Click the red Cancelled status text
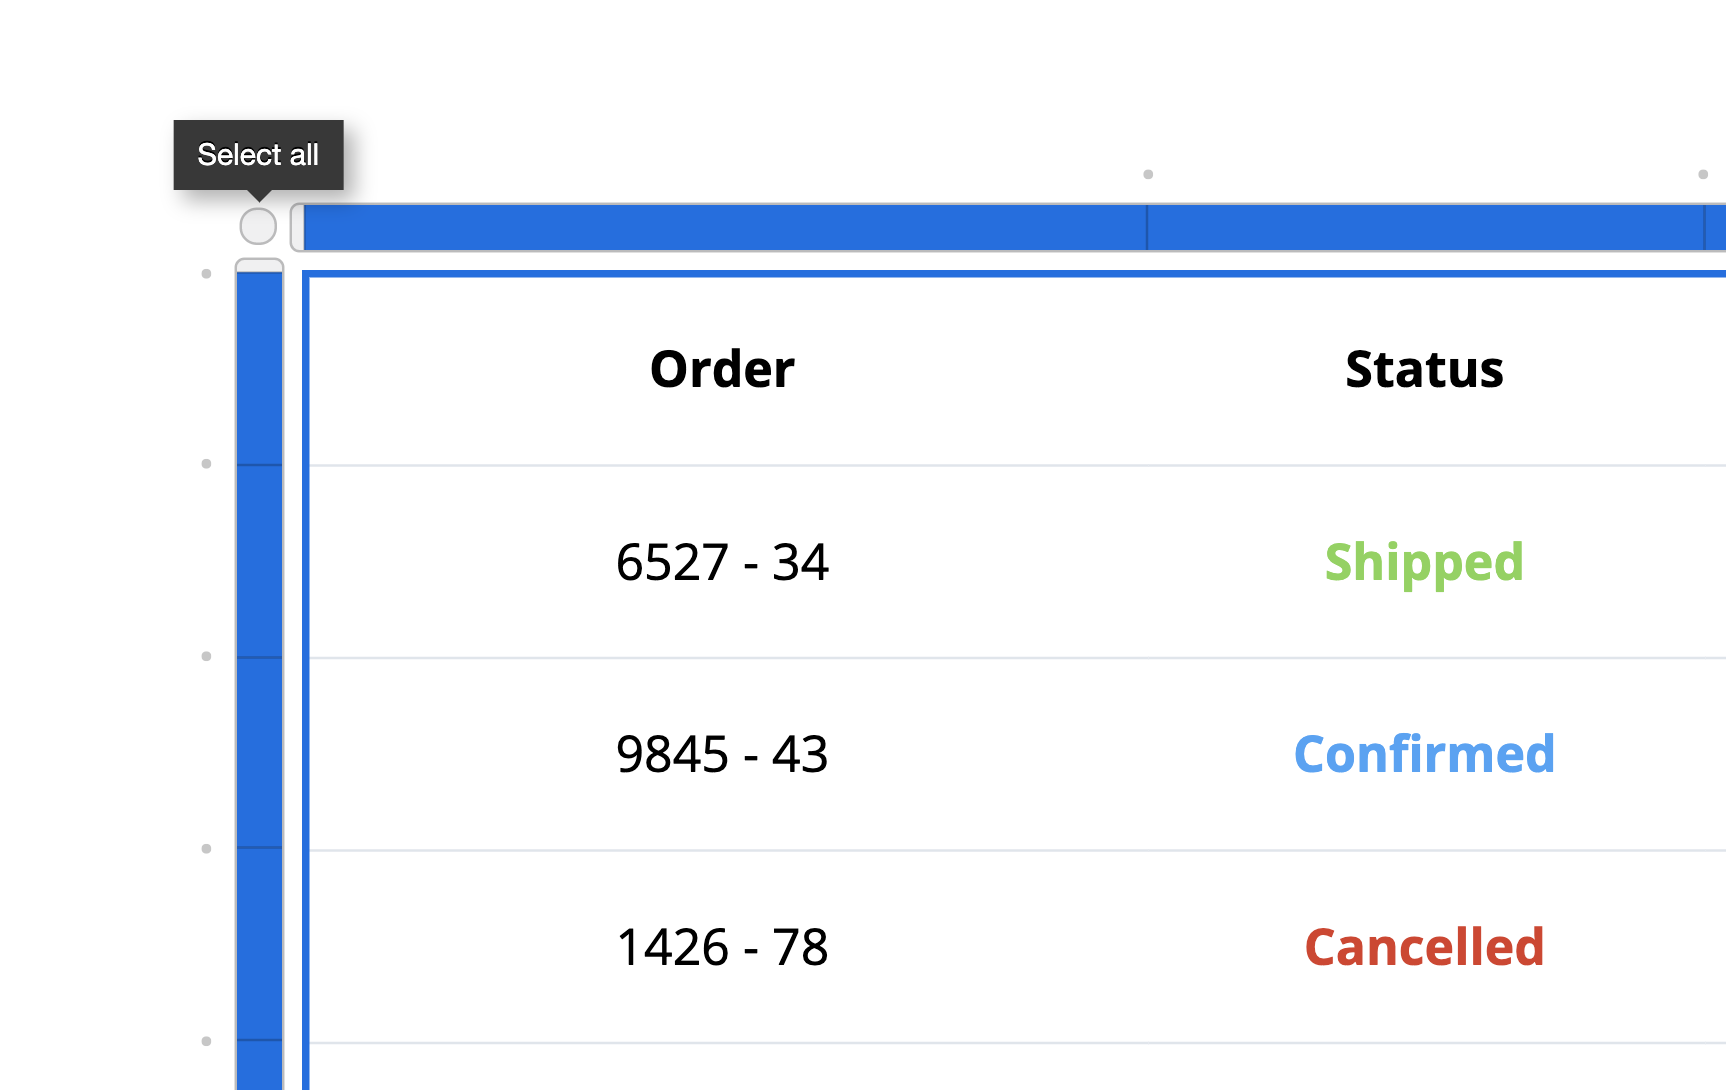 pyautogui.click(x=1424, y=946)
